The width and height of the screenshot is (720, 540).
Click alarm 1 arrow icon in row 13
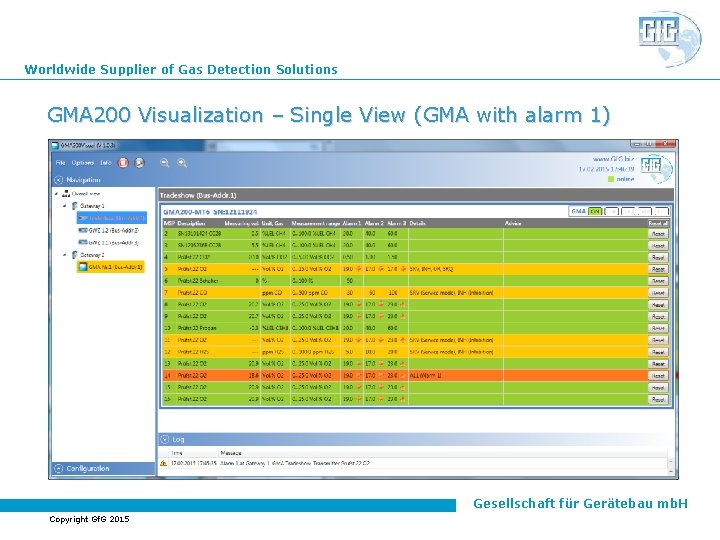click(359, 364)
